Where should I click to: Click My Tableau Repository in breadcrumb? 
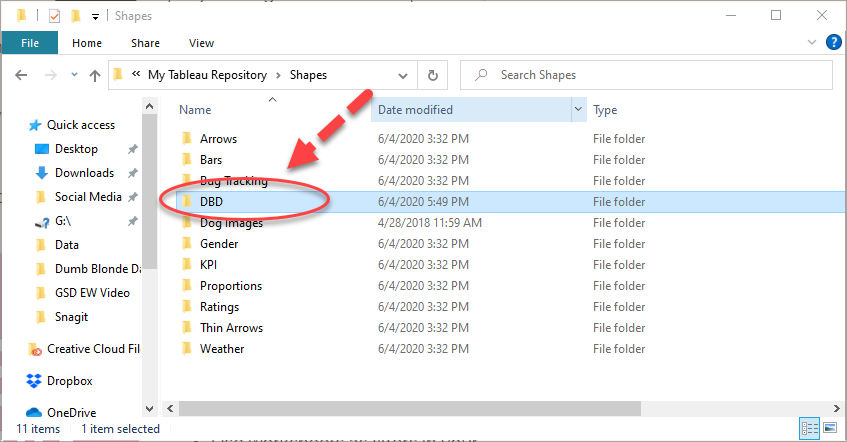(207, 75)
